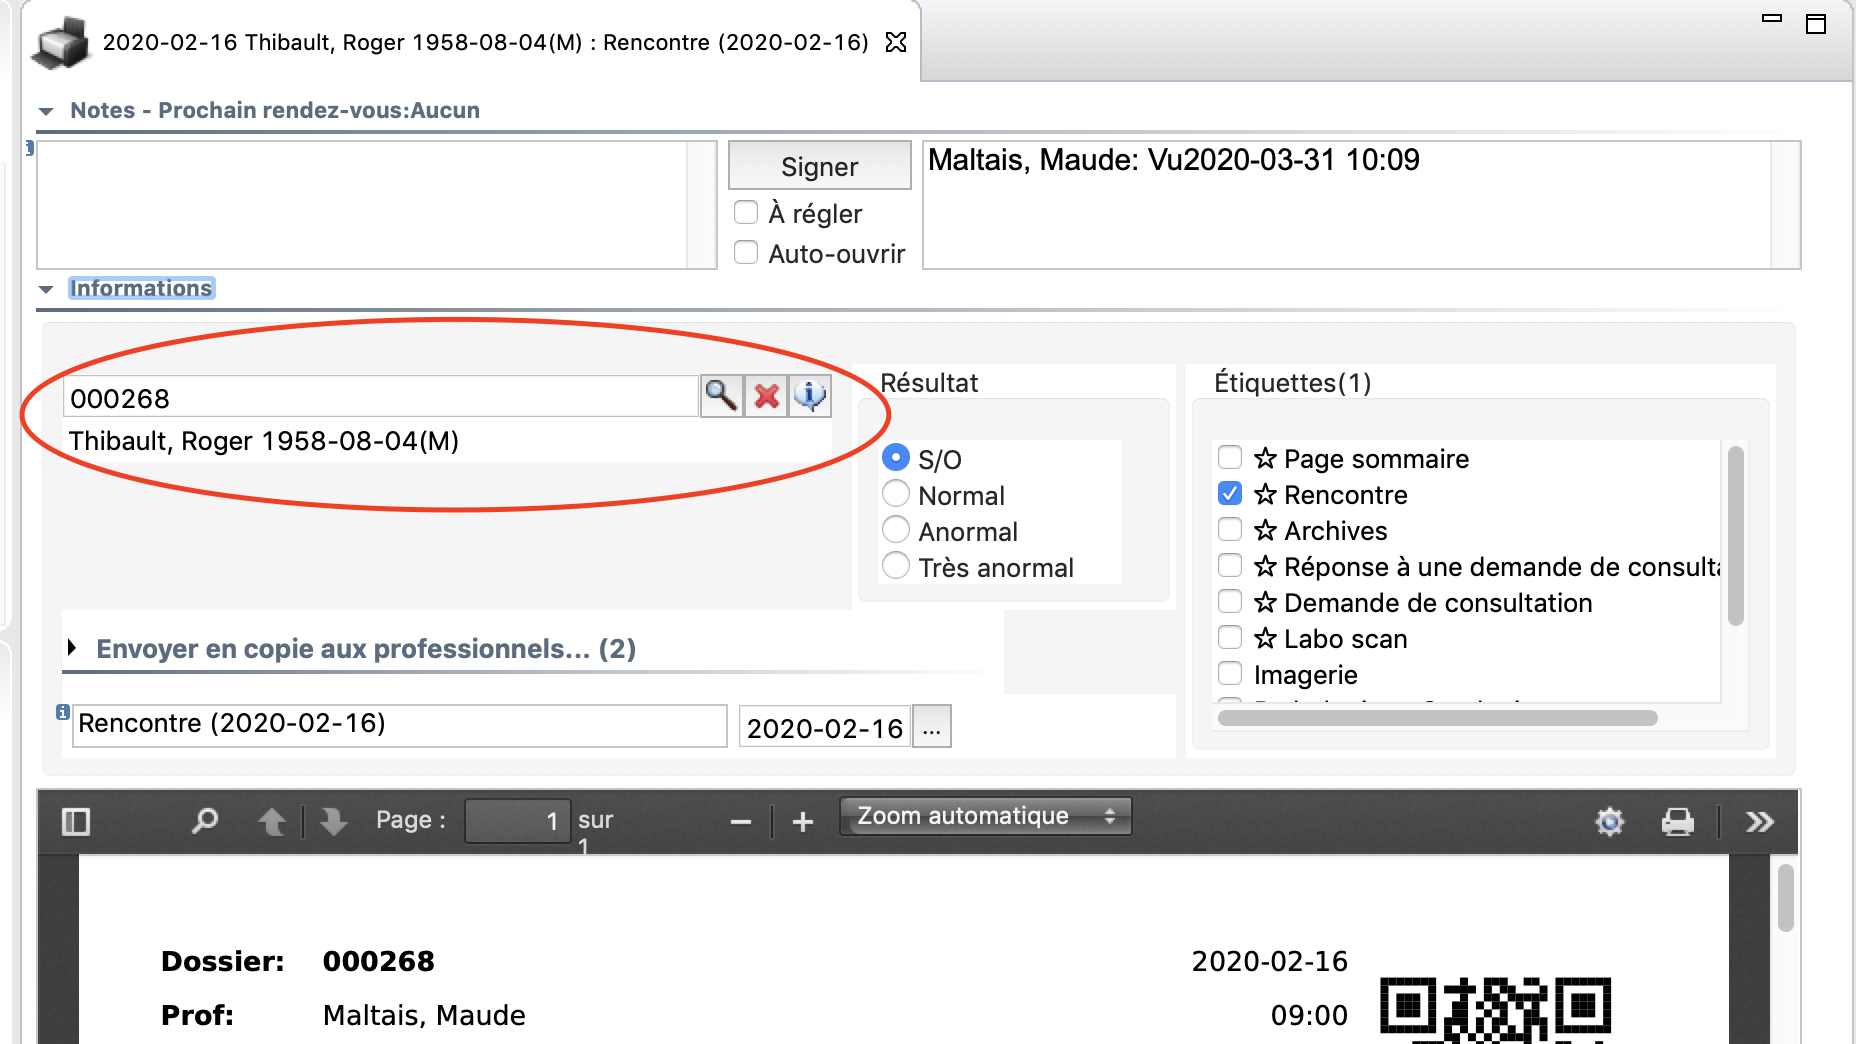Click the magnifier search patient icon
Viewport: 1856px width, 1044px height.
click(720, 397)
